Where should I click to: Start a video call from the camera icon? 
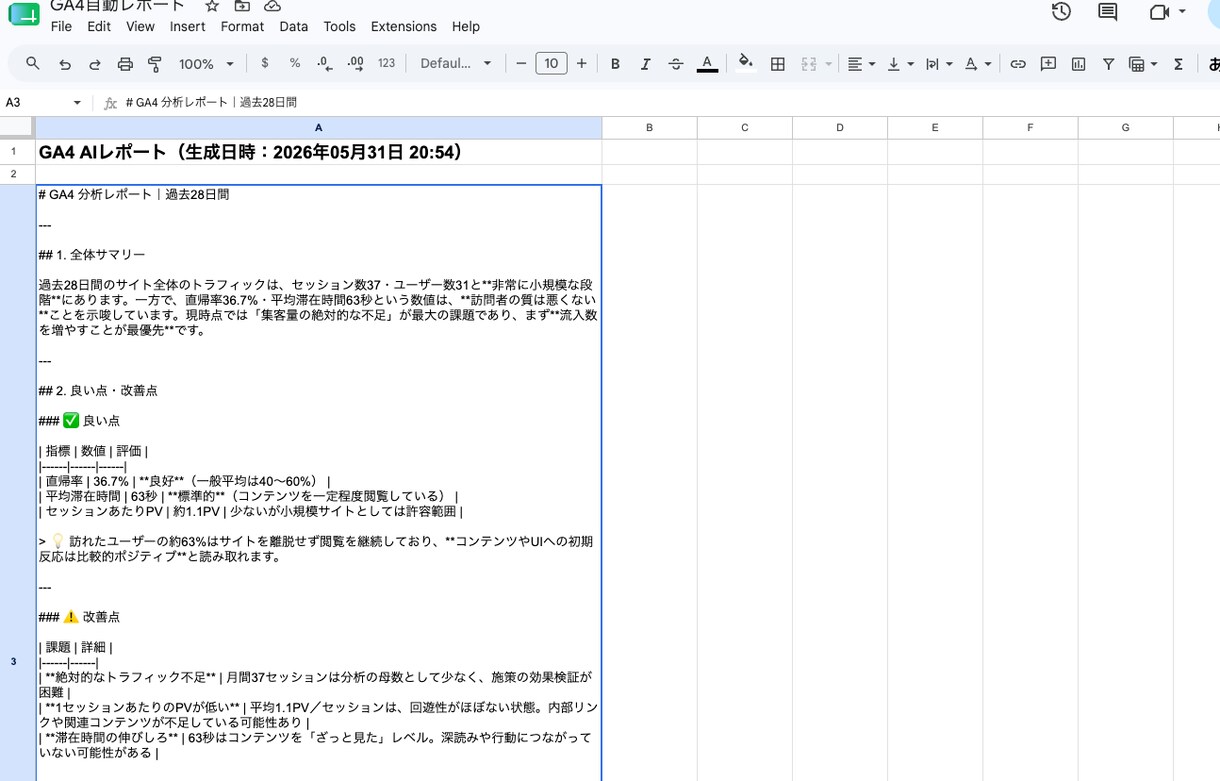click(x=1159, y=12)
